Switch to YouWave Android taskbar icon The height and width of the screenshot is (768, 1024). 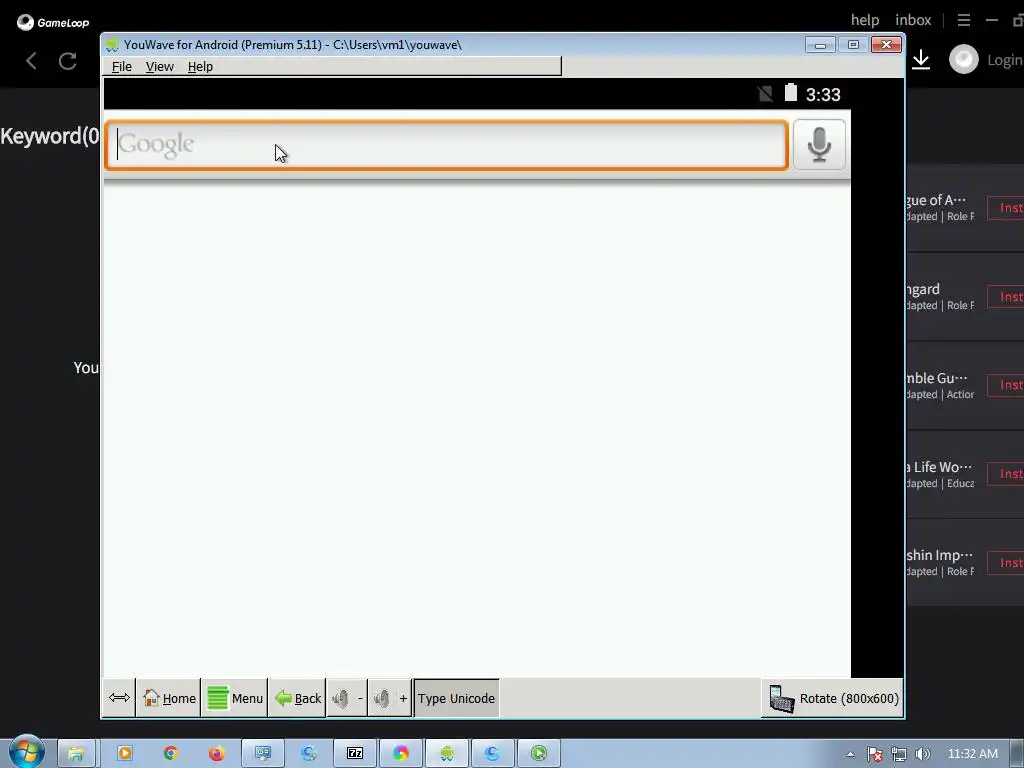coord(447,754)
